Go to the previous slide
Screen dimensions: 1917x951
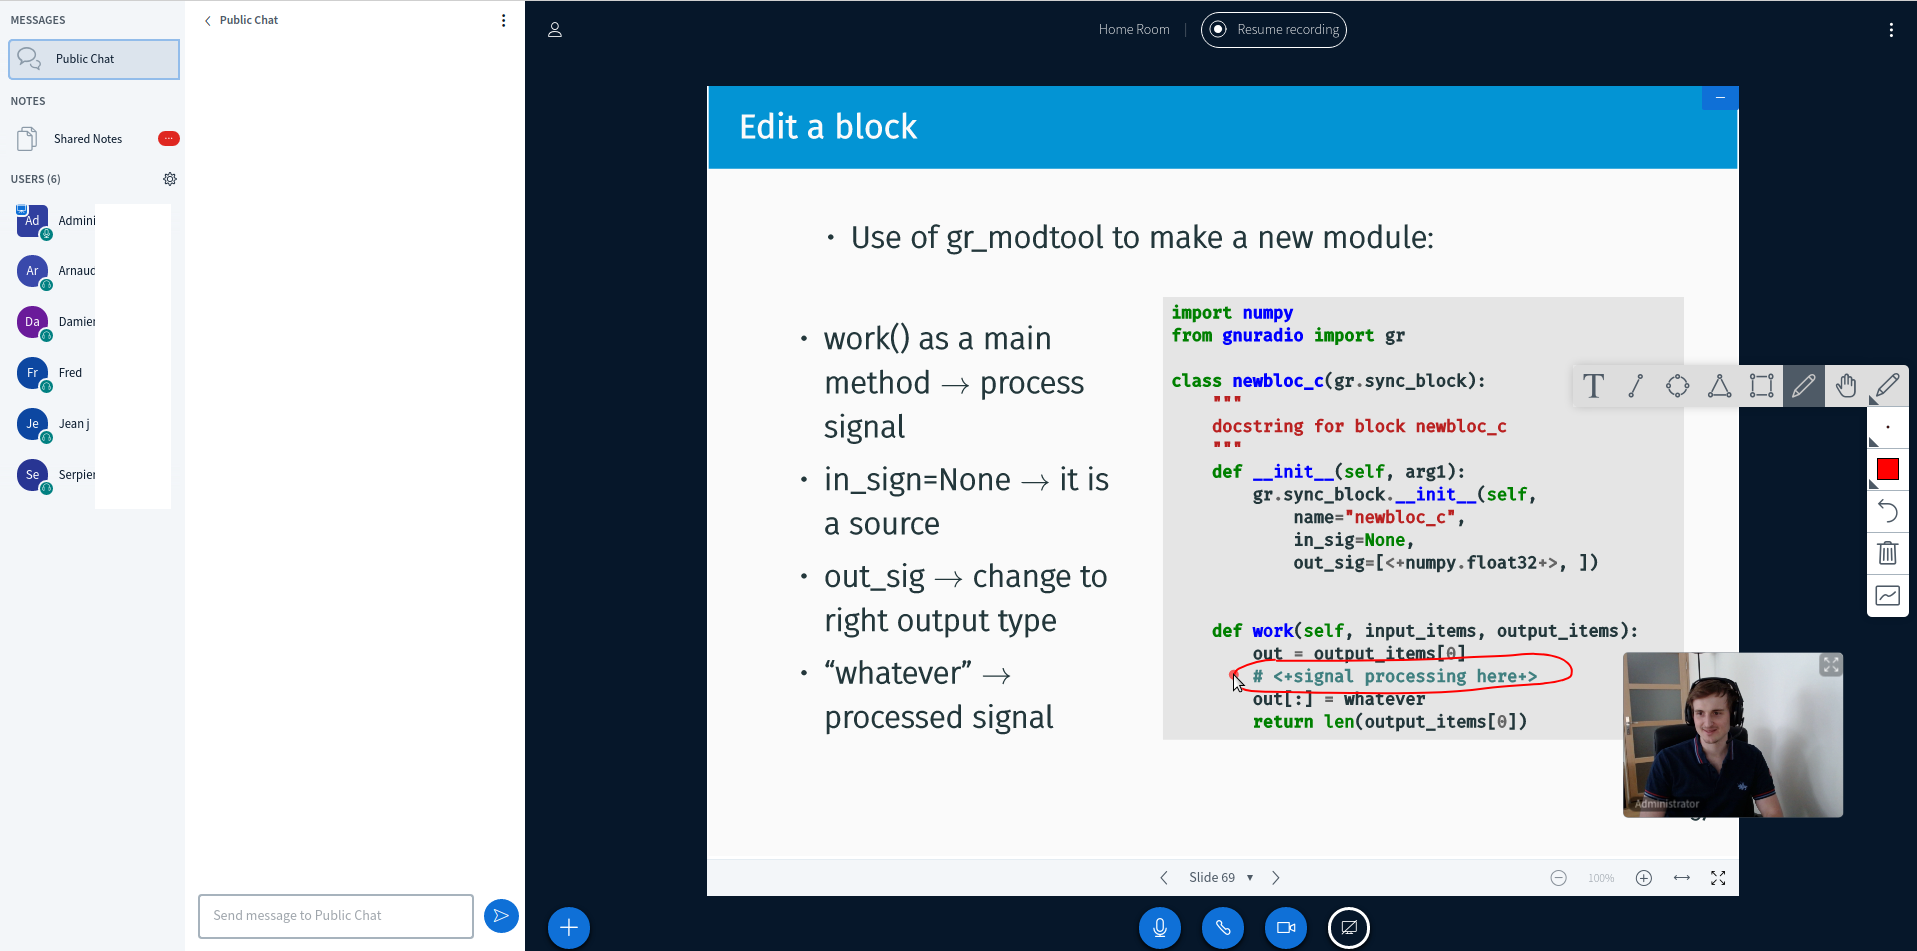[x=1164, y=878]
